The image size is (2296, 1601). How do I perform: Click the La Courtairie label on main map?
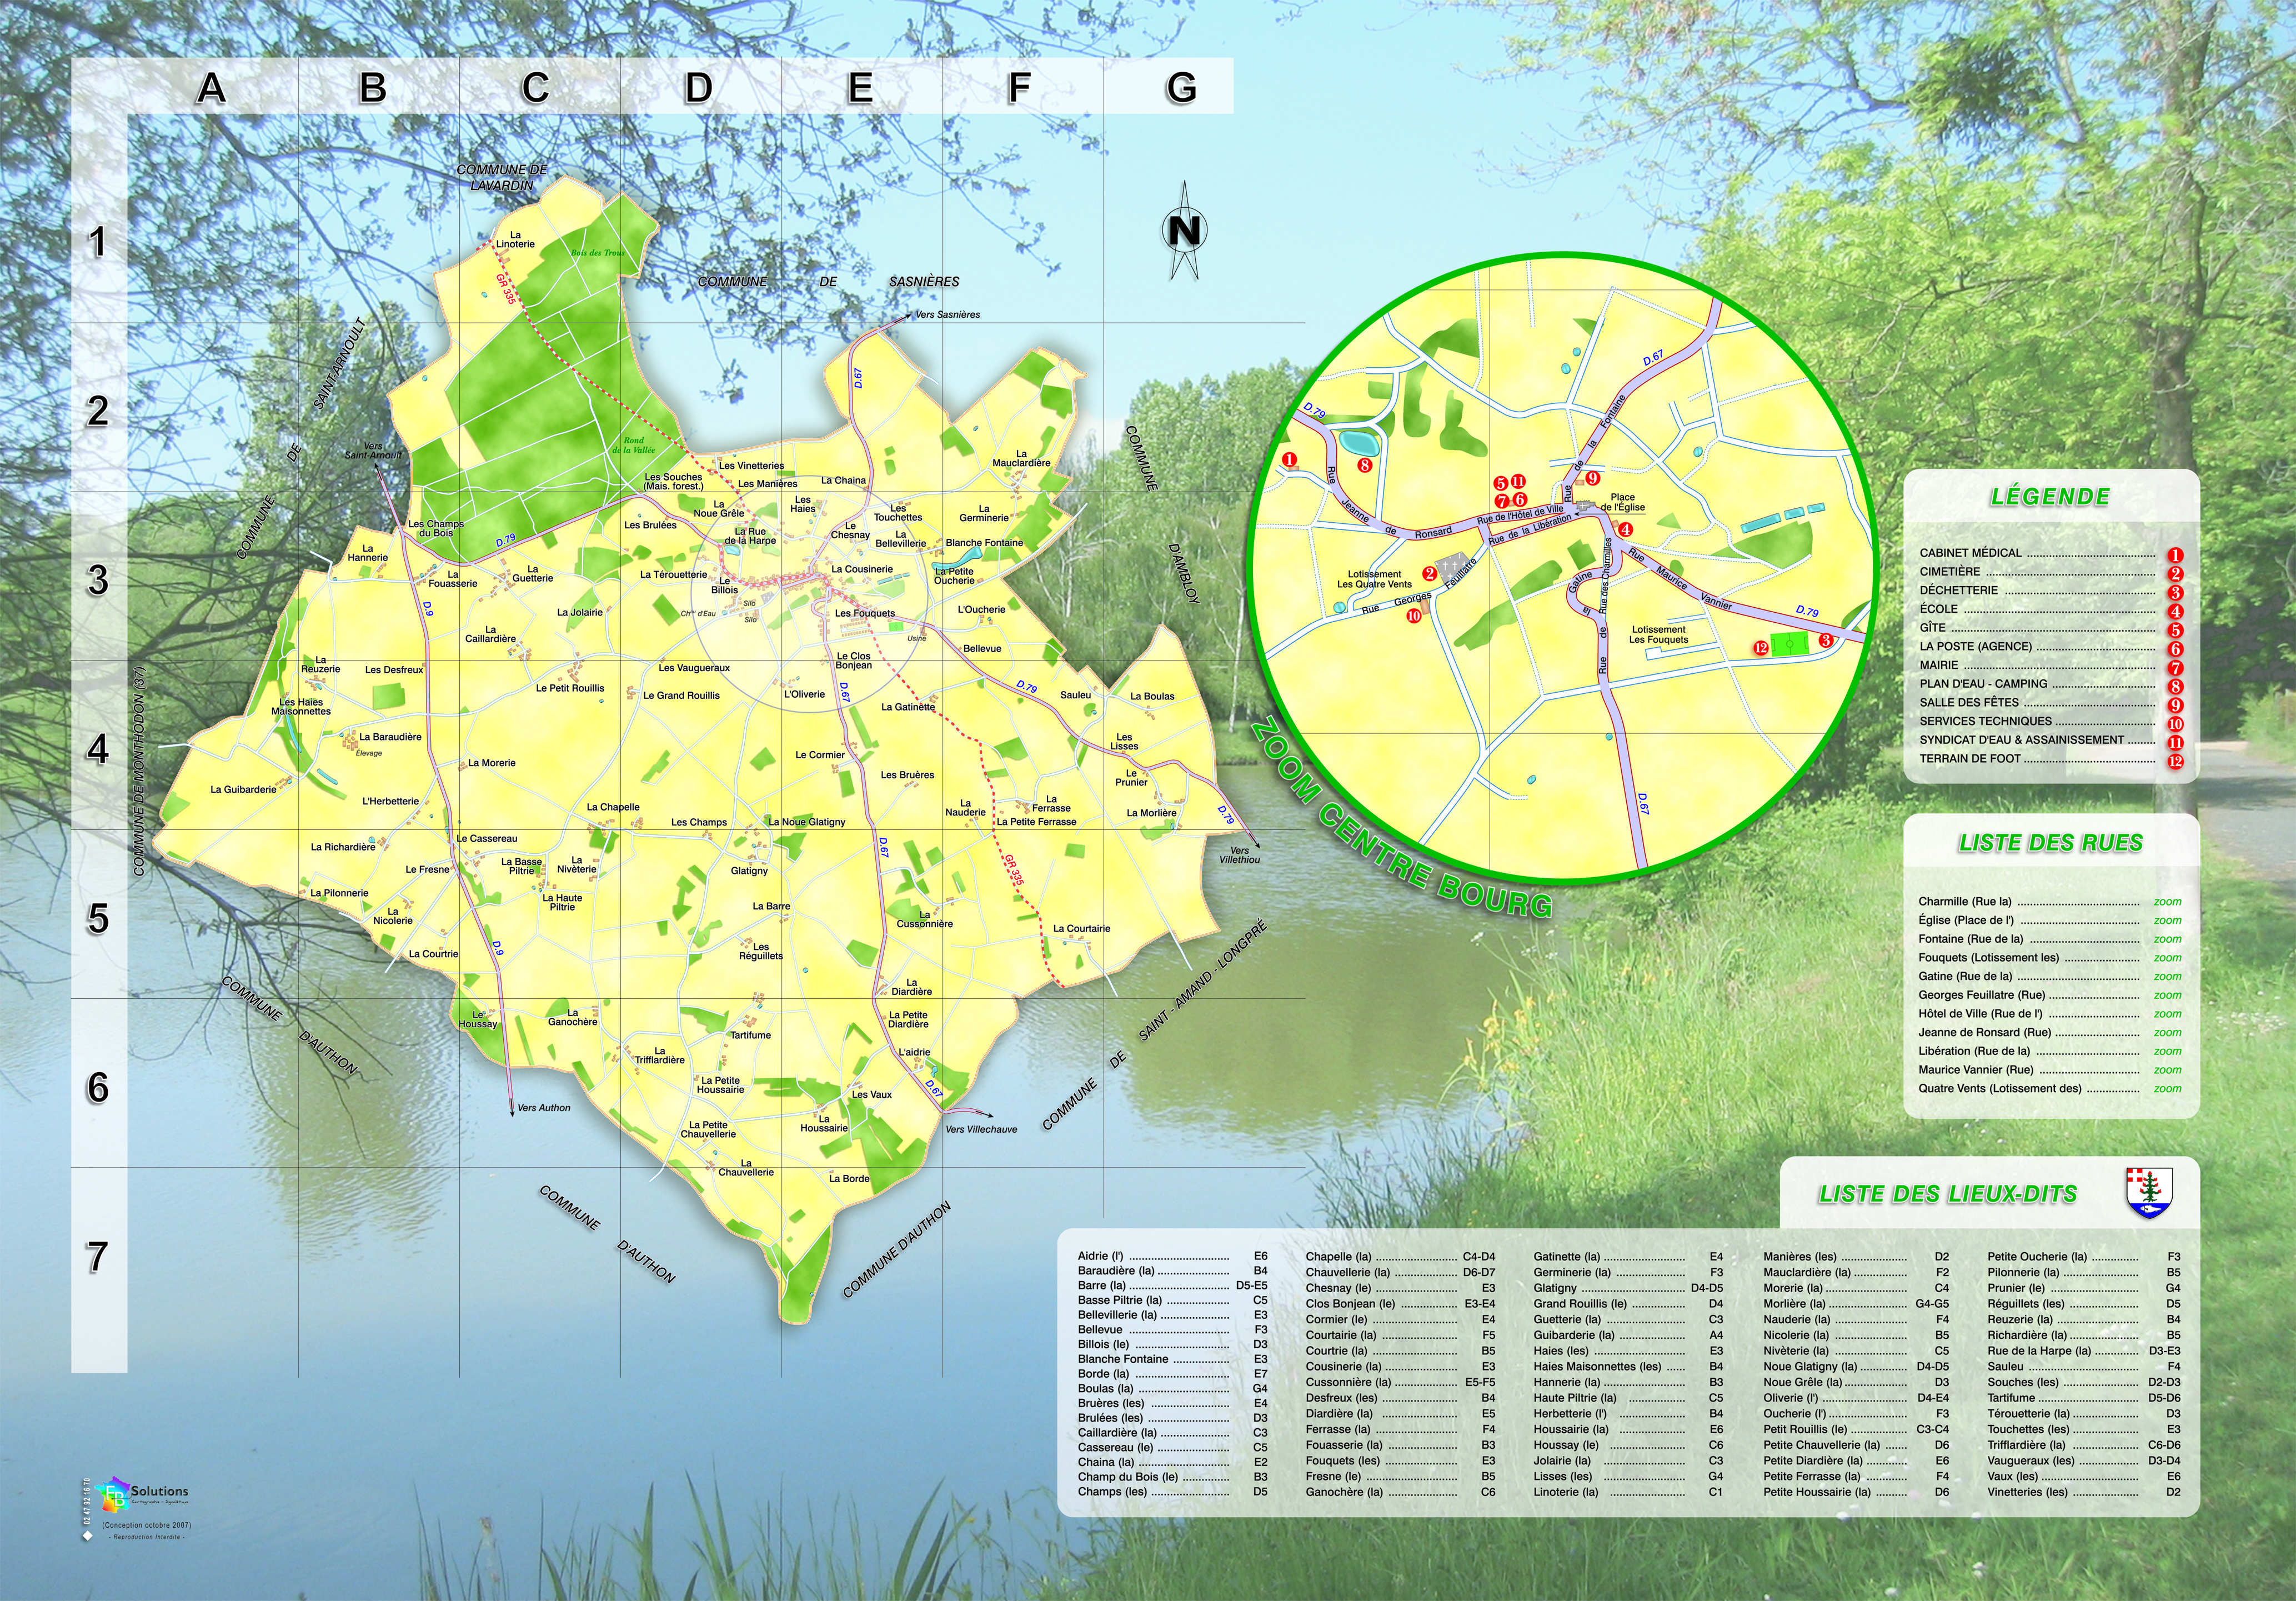1081,928
